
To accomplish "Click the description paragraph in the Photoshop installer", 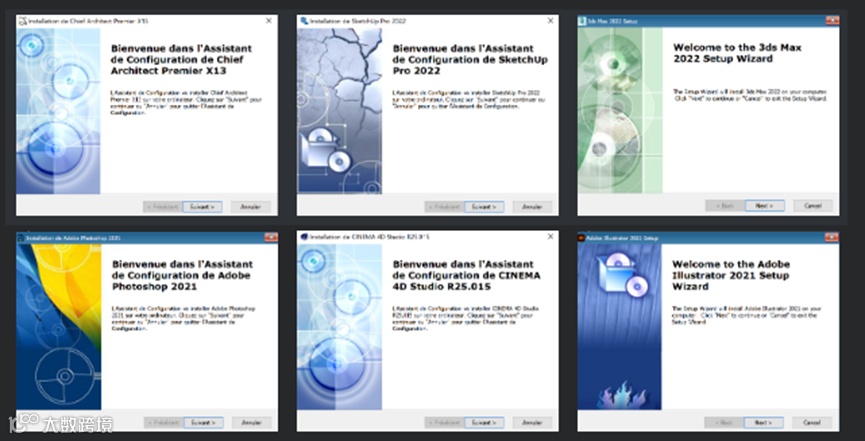I will coord(186,318).
